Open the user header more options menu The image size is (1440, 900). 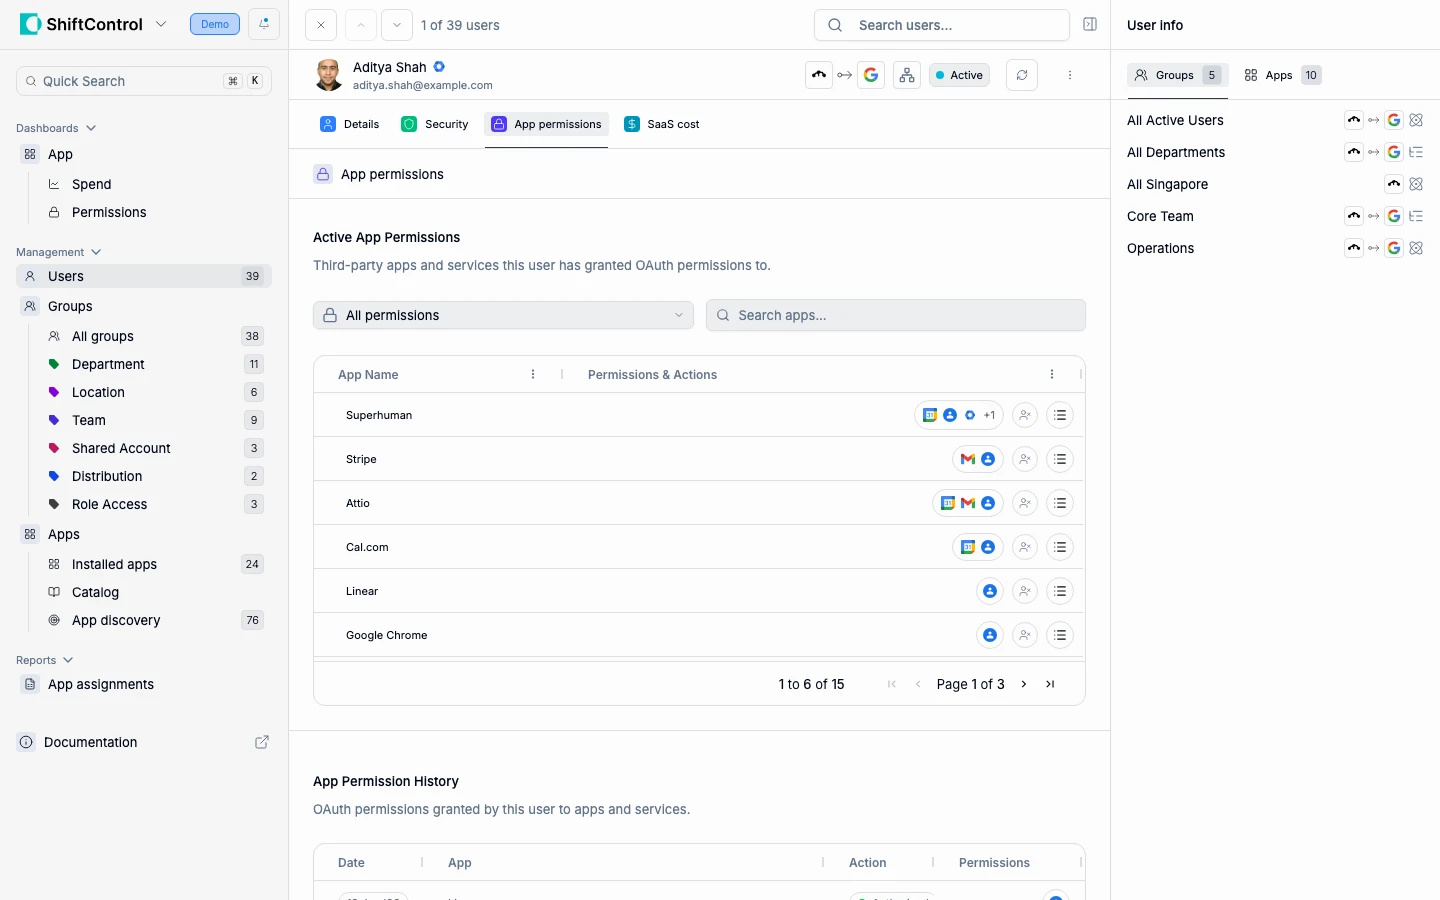(x=1070, y=75)
